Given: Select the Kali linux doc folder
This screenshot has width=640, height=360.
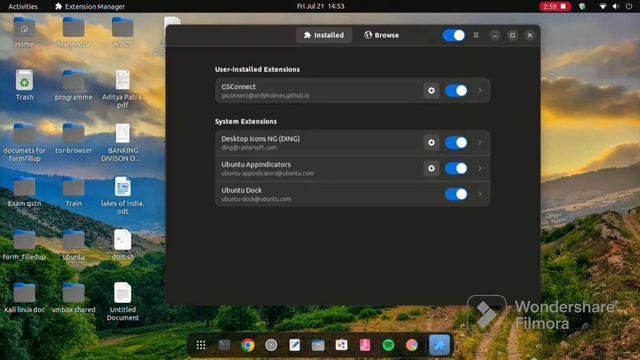Looking at the screenshot, I should (x=24, y=298).
